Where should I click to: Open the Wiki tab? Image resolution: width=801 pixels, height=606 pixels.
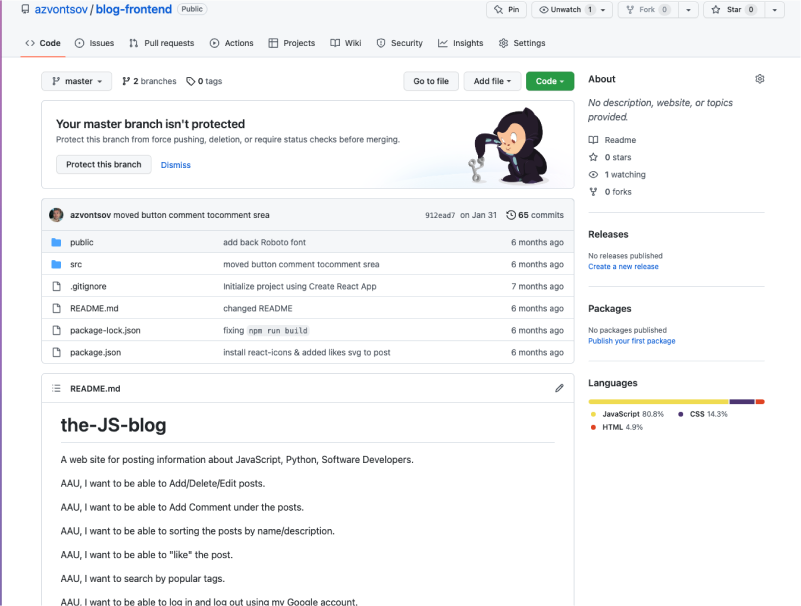346,43
